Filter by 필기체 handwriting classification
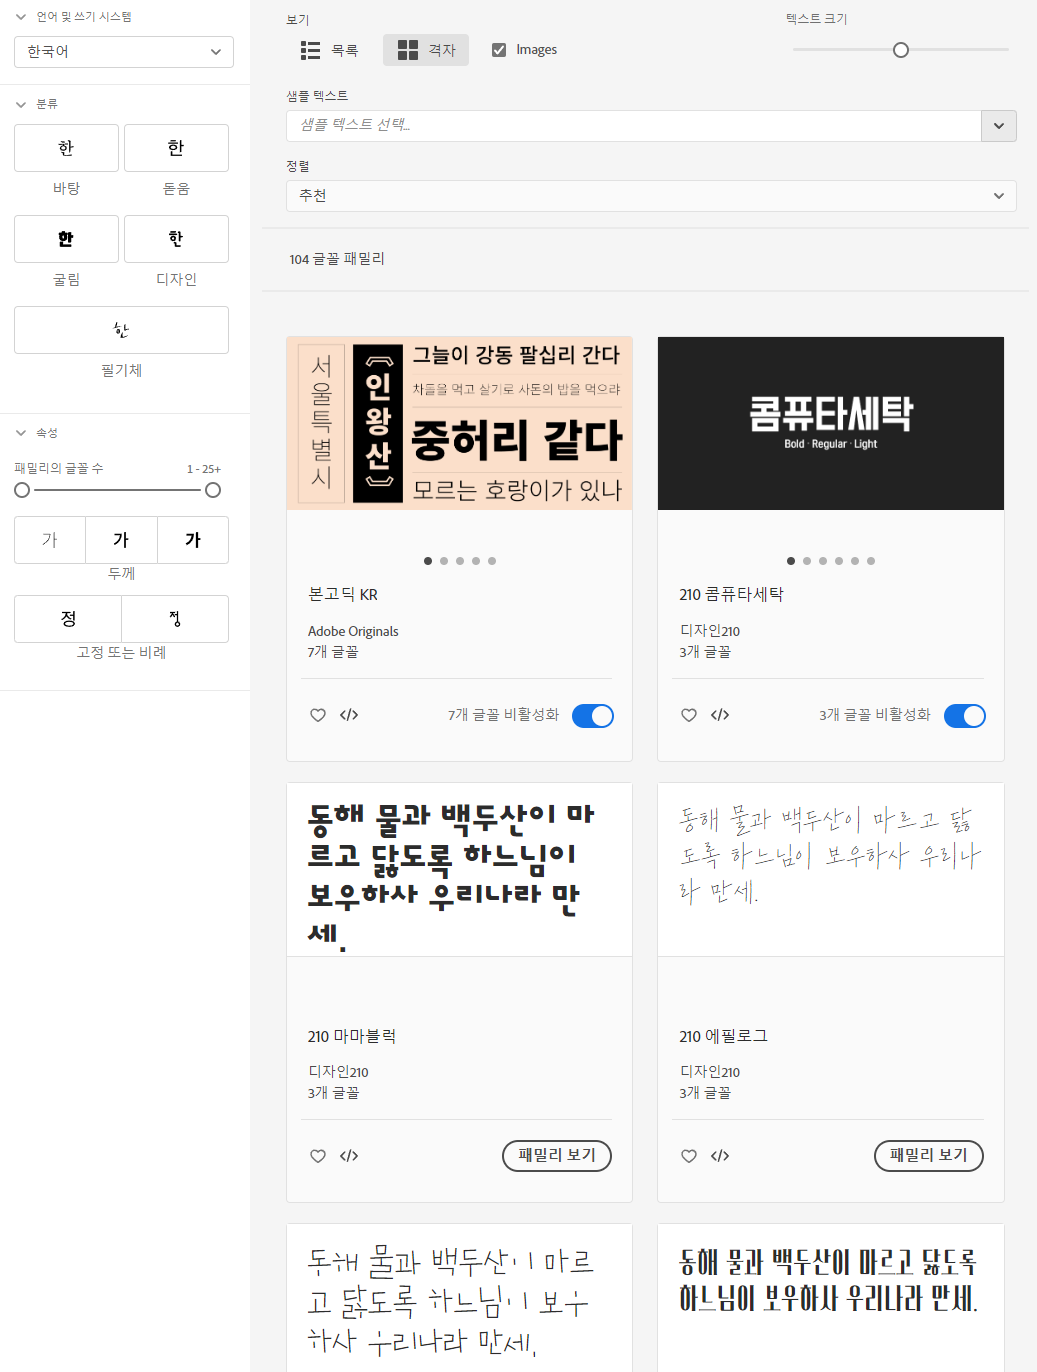The height and width of the screenshot is (1372, 1037). [x=121, y=330]
